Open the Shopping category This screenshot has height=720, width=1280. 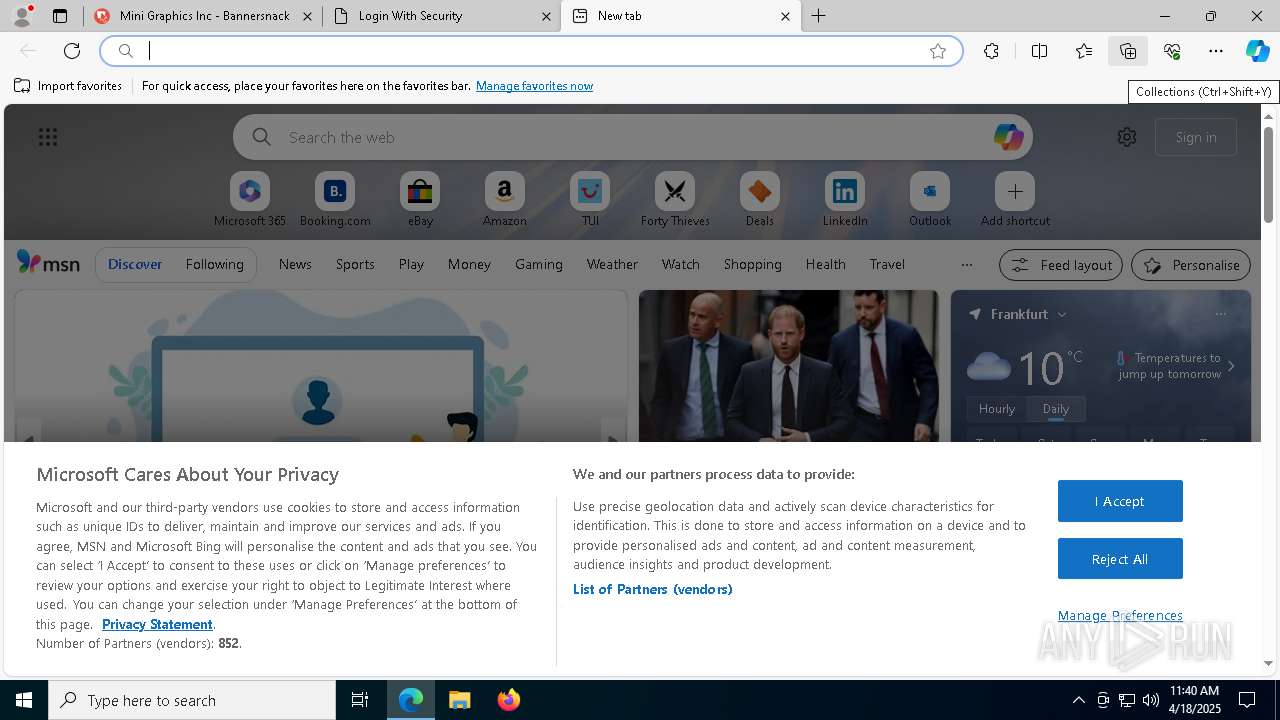tap(753, 264)
